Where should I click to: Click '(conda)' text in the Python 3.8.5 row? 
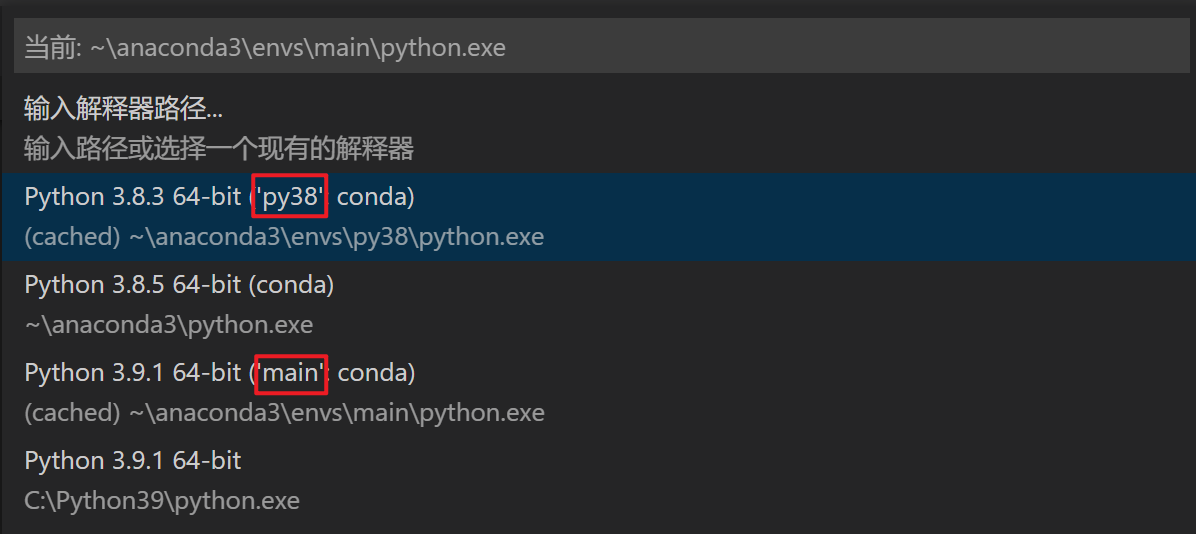tap(290, 285)
